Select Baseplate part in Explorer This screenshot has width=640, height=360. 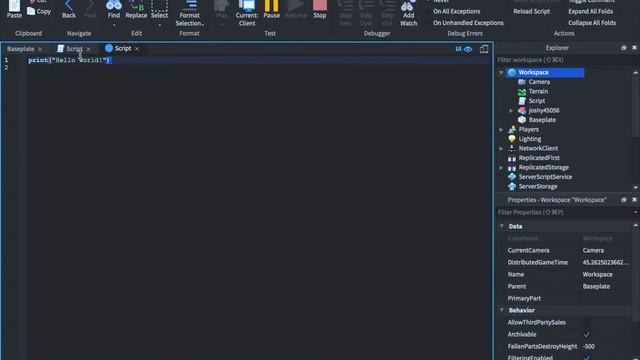(x=542, y=120)
